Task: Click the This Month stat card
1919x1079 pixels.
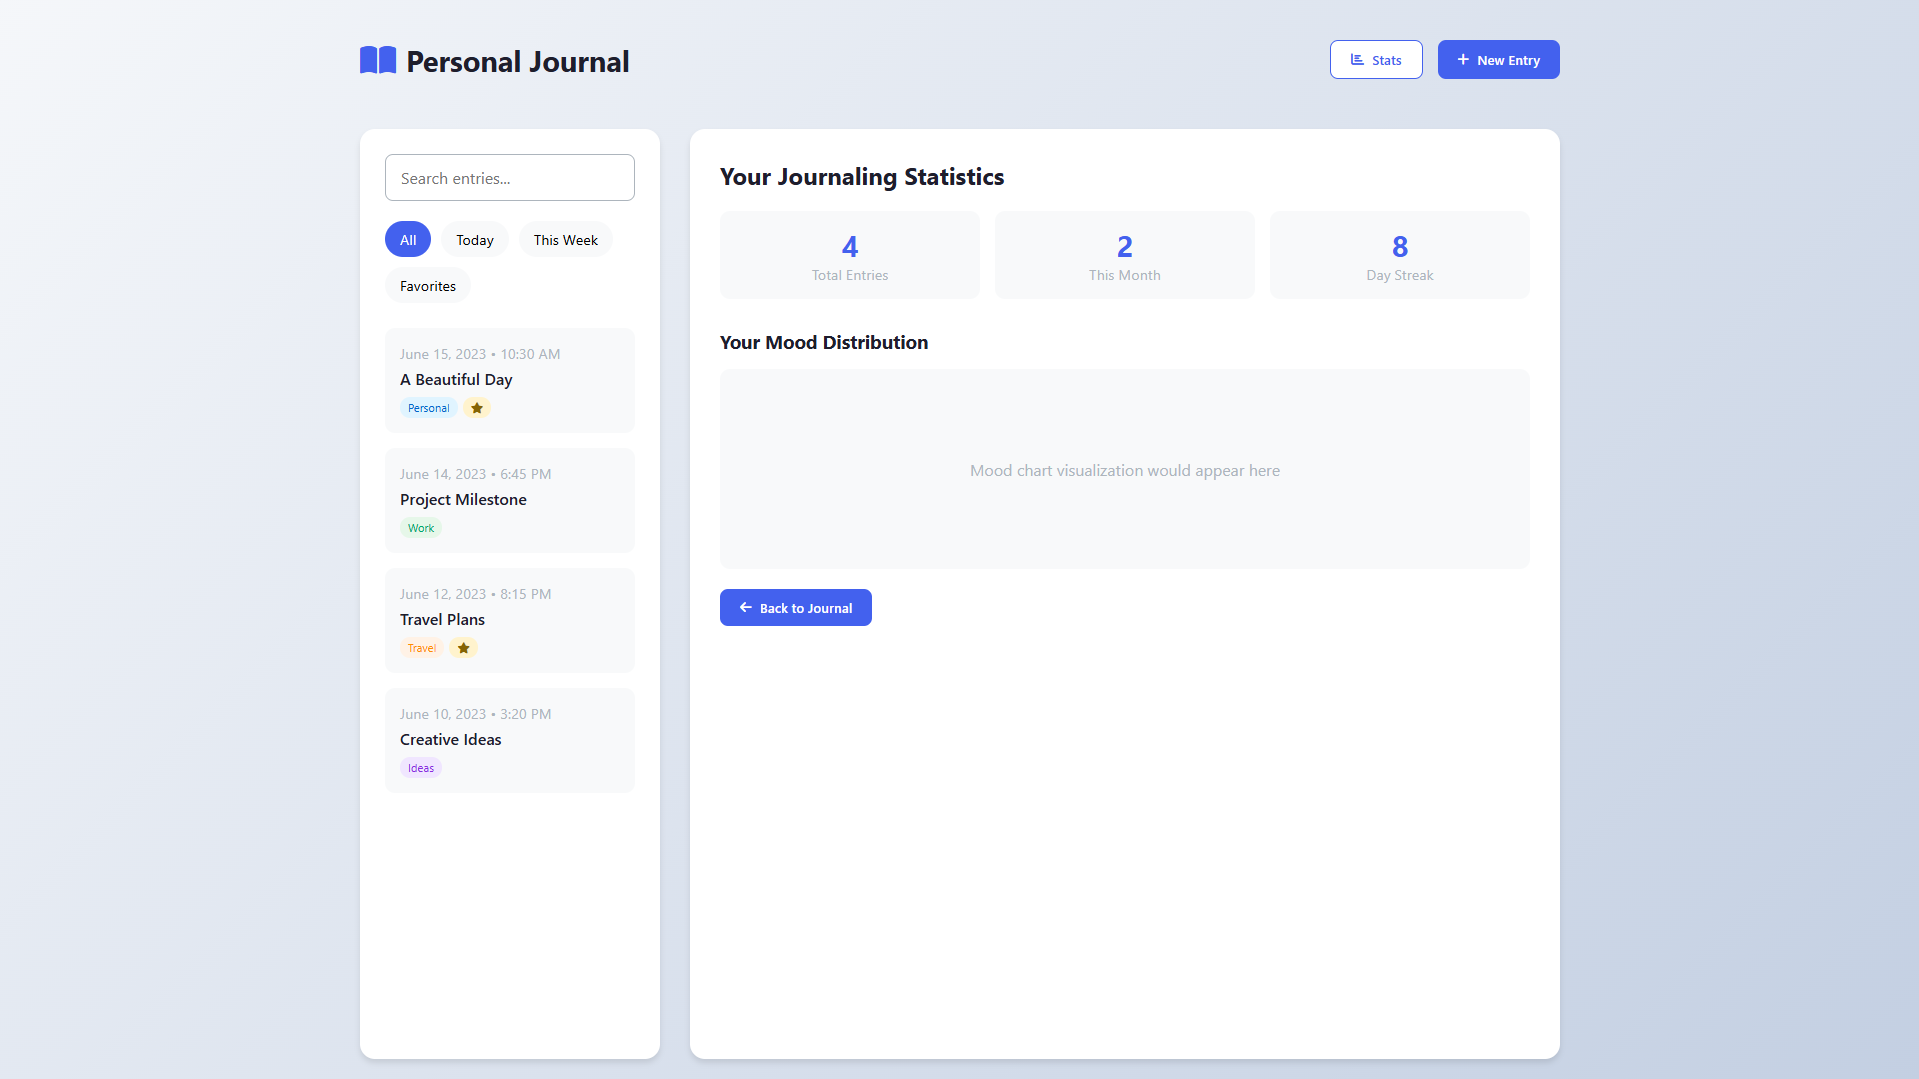Action: pos(1124,255)
